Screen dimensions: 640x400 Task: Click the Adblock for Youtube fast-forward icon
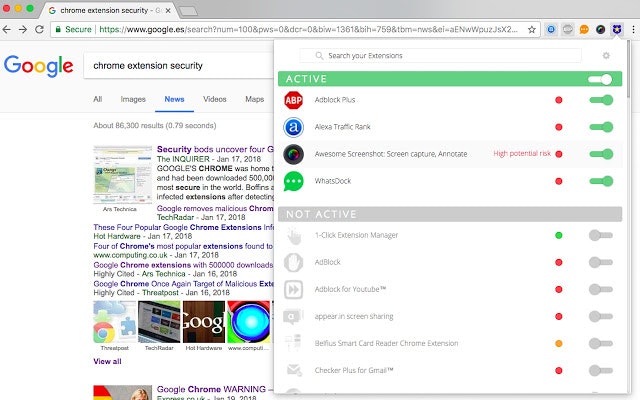click(x=293, y=289)
